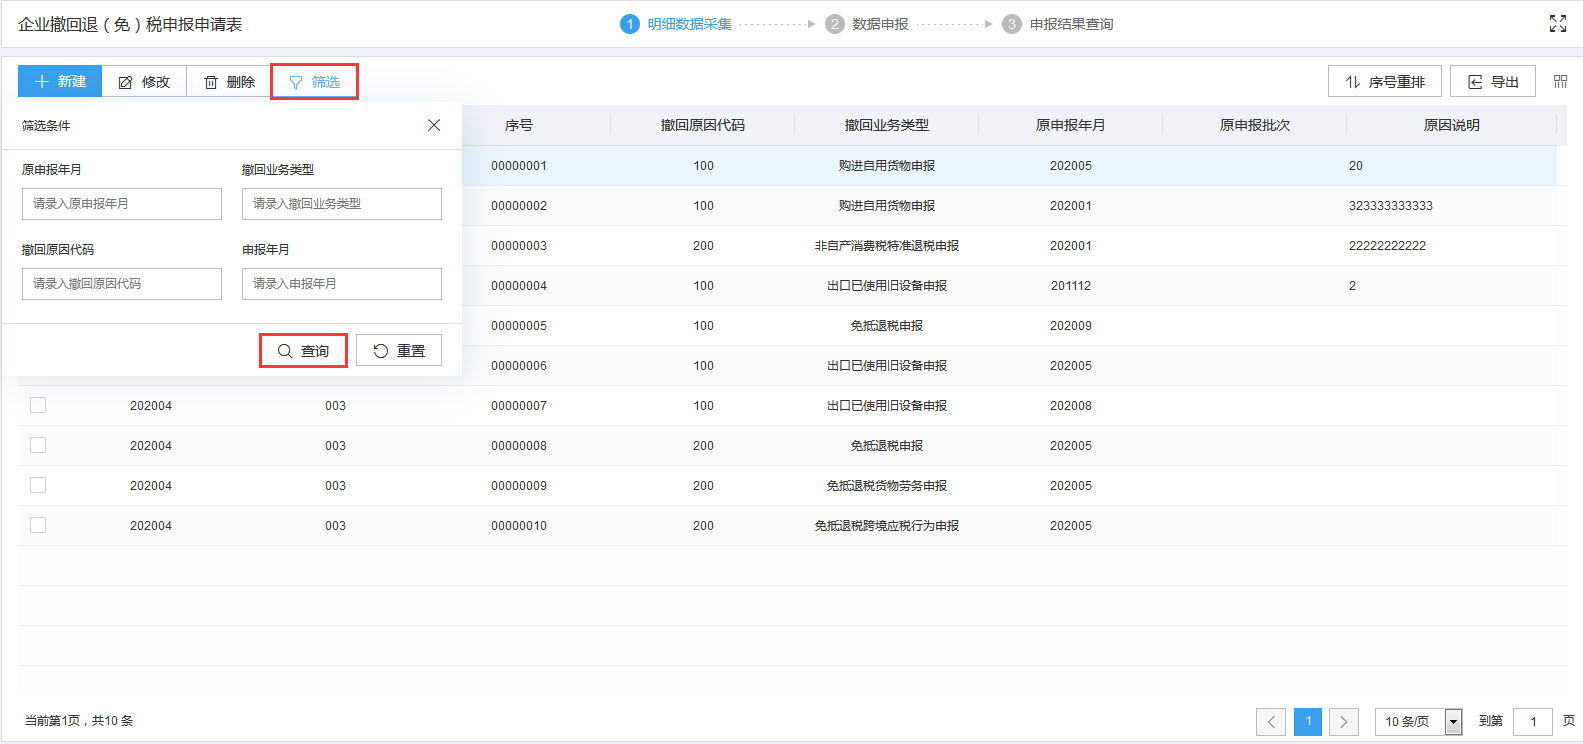The height and width of the screenshot is (744, 1583).
Task: Switch to step 3 申报结果查询
Action: [x=1058, y=24]
